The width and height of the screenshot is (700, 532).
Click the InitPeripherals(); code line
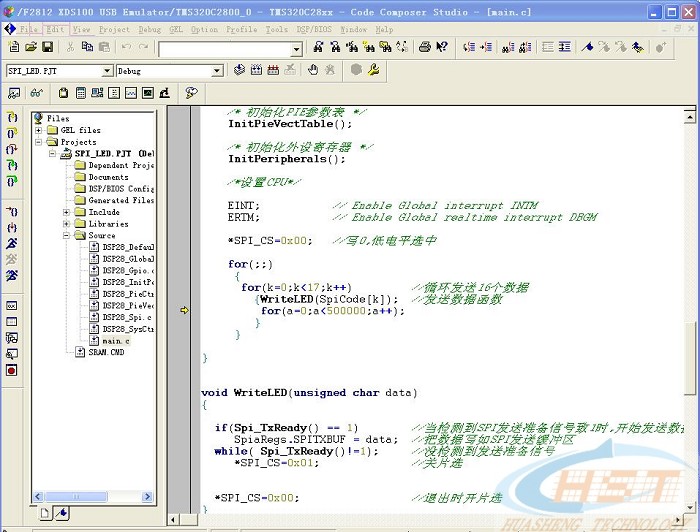pos(287,159)
